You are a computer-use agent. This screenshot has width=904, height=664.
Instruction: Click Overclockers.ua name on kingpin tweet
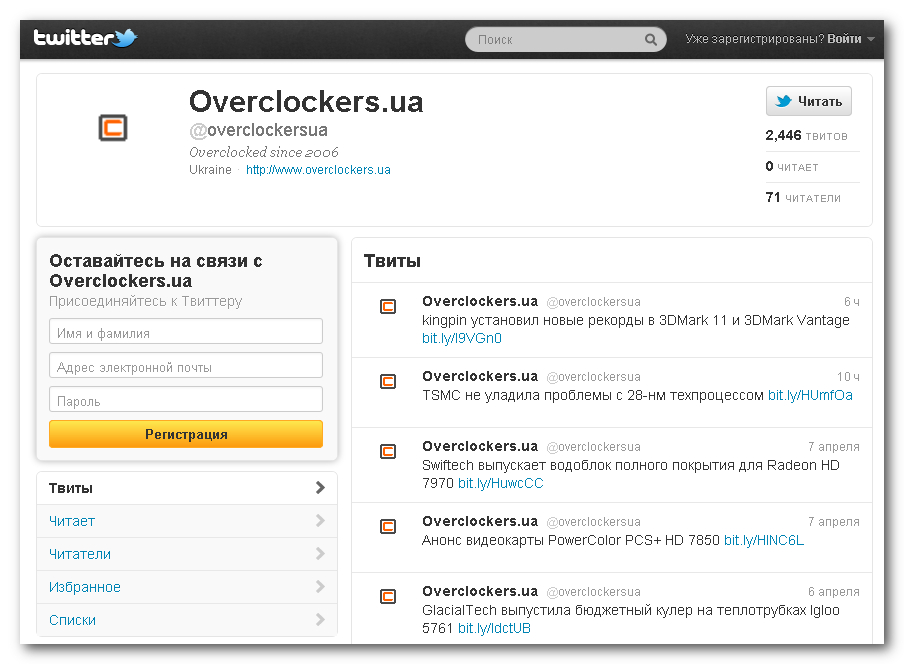pyautogui.click(x=480, y=301)
